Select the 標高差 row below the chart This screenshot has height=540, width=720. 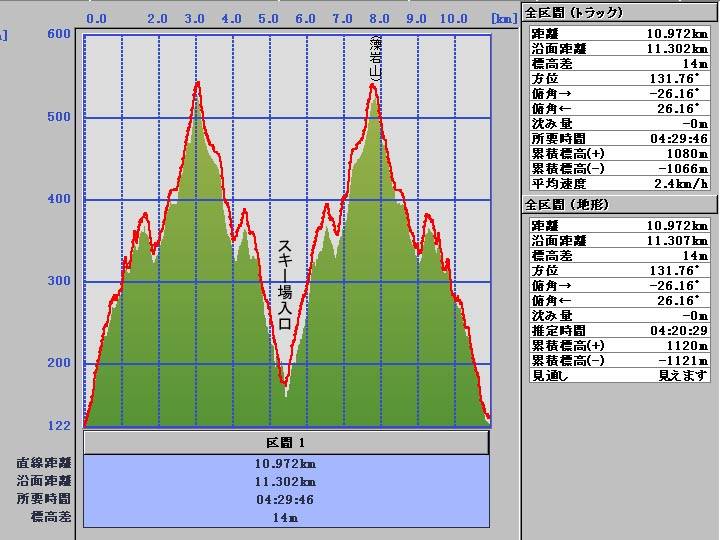286,517
